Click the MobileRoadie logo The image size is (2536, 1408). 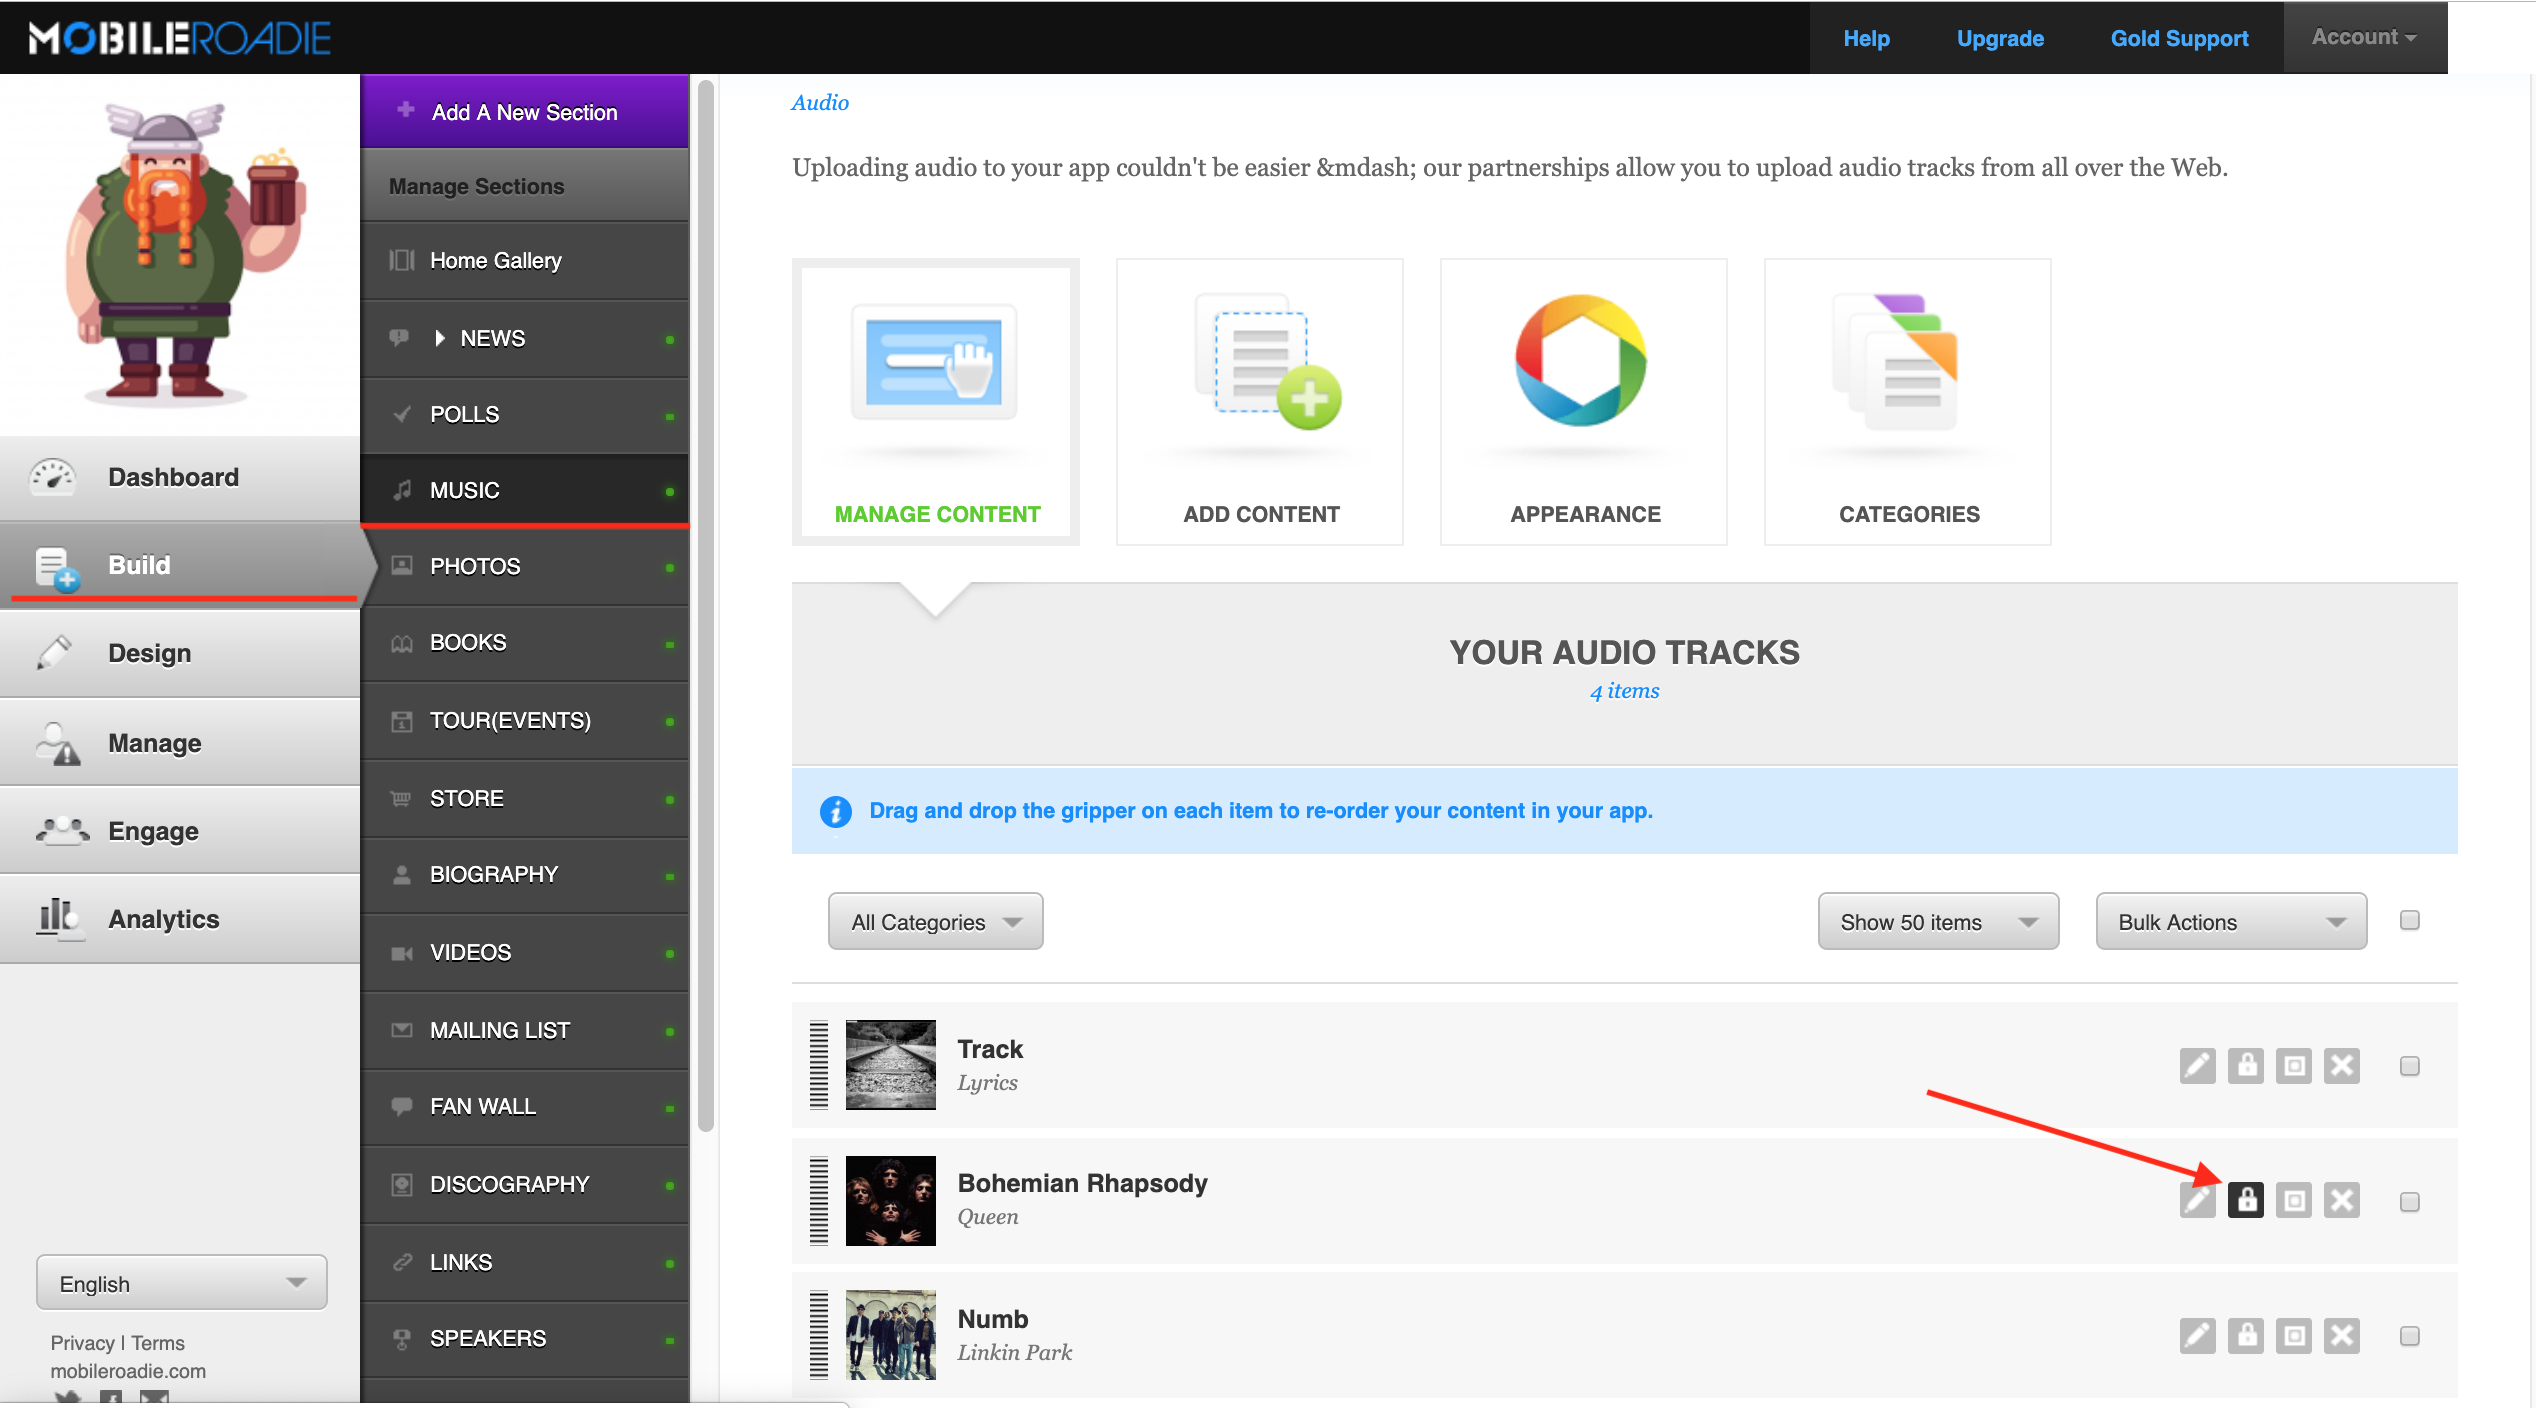tap(180, 38)
